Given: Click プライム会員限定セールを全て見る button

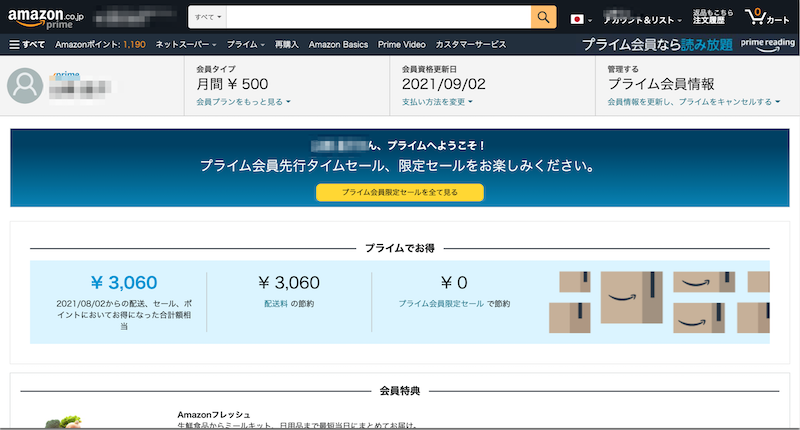Looking at the screenshot, I should (399, 192).
